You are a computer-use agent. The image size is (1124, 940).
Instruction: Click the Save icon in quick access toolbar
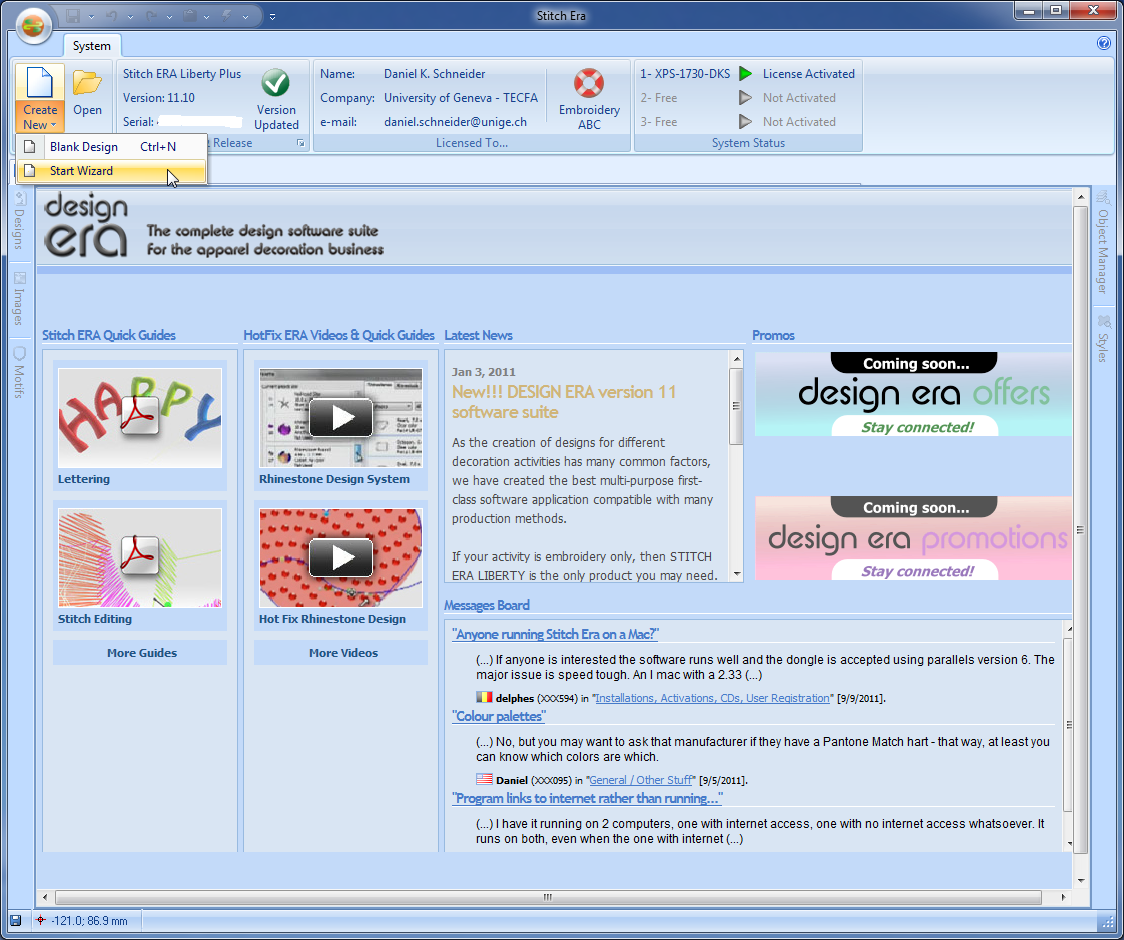pos(73,15)
